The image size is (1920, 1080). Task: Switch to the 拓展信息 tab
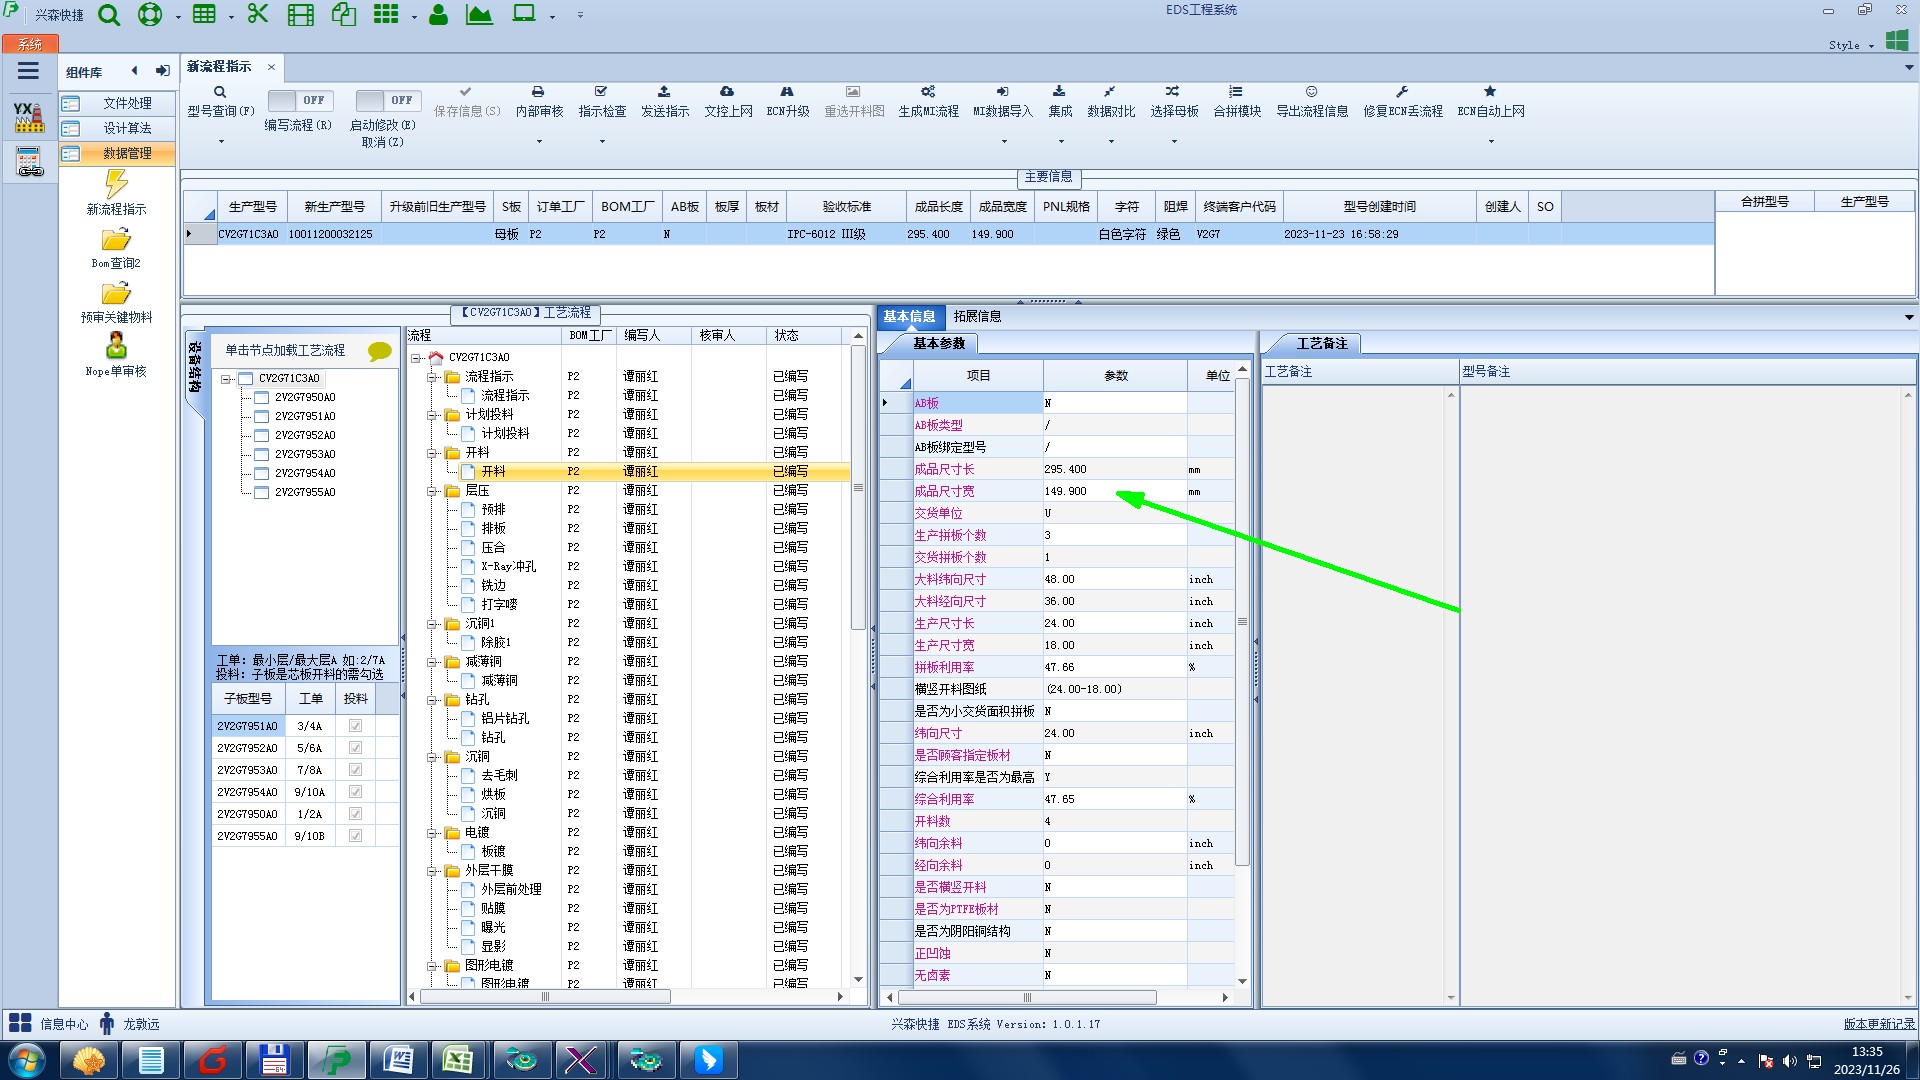[x=976, y=316]
